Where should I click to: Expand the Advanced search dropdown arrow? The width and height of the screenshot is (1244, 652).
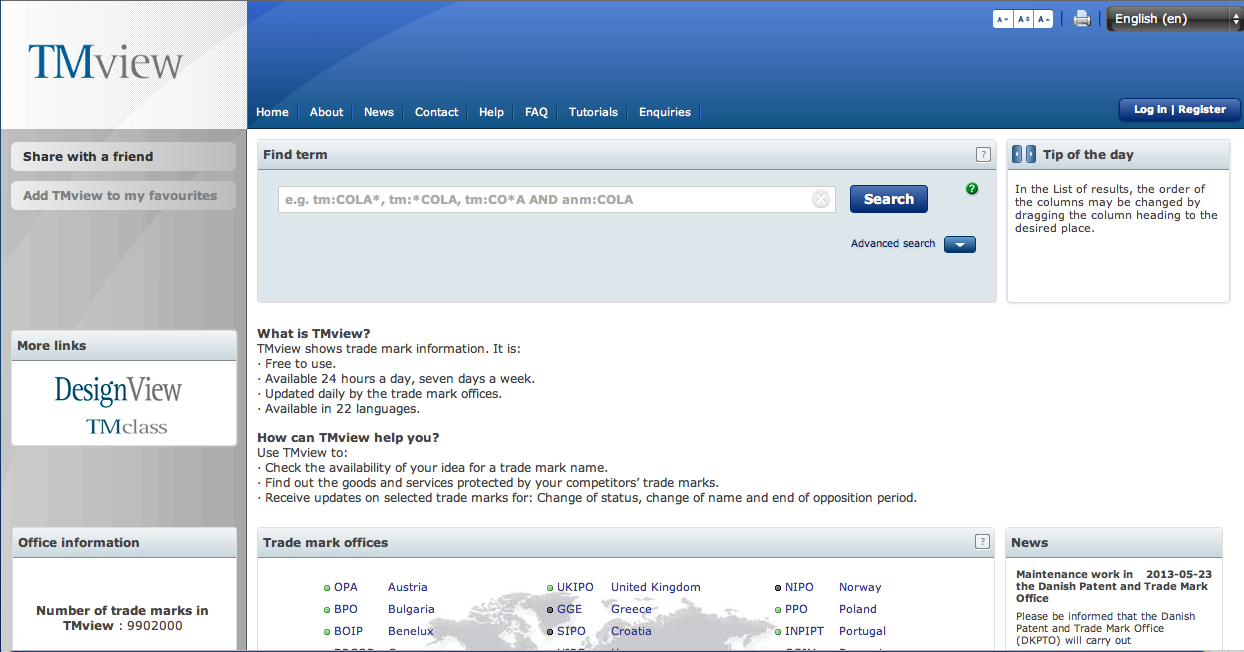(x=960, y=244)
